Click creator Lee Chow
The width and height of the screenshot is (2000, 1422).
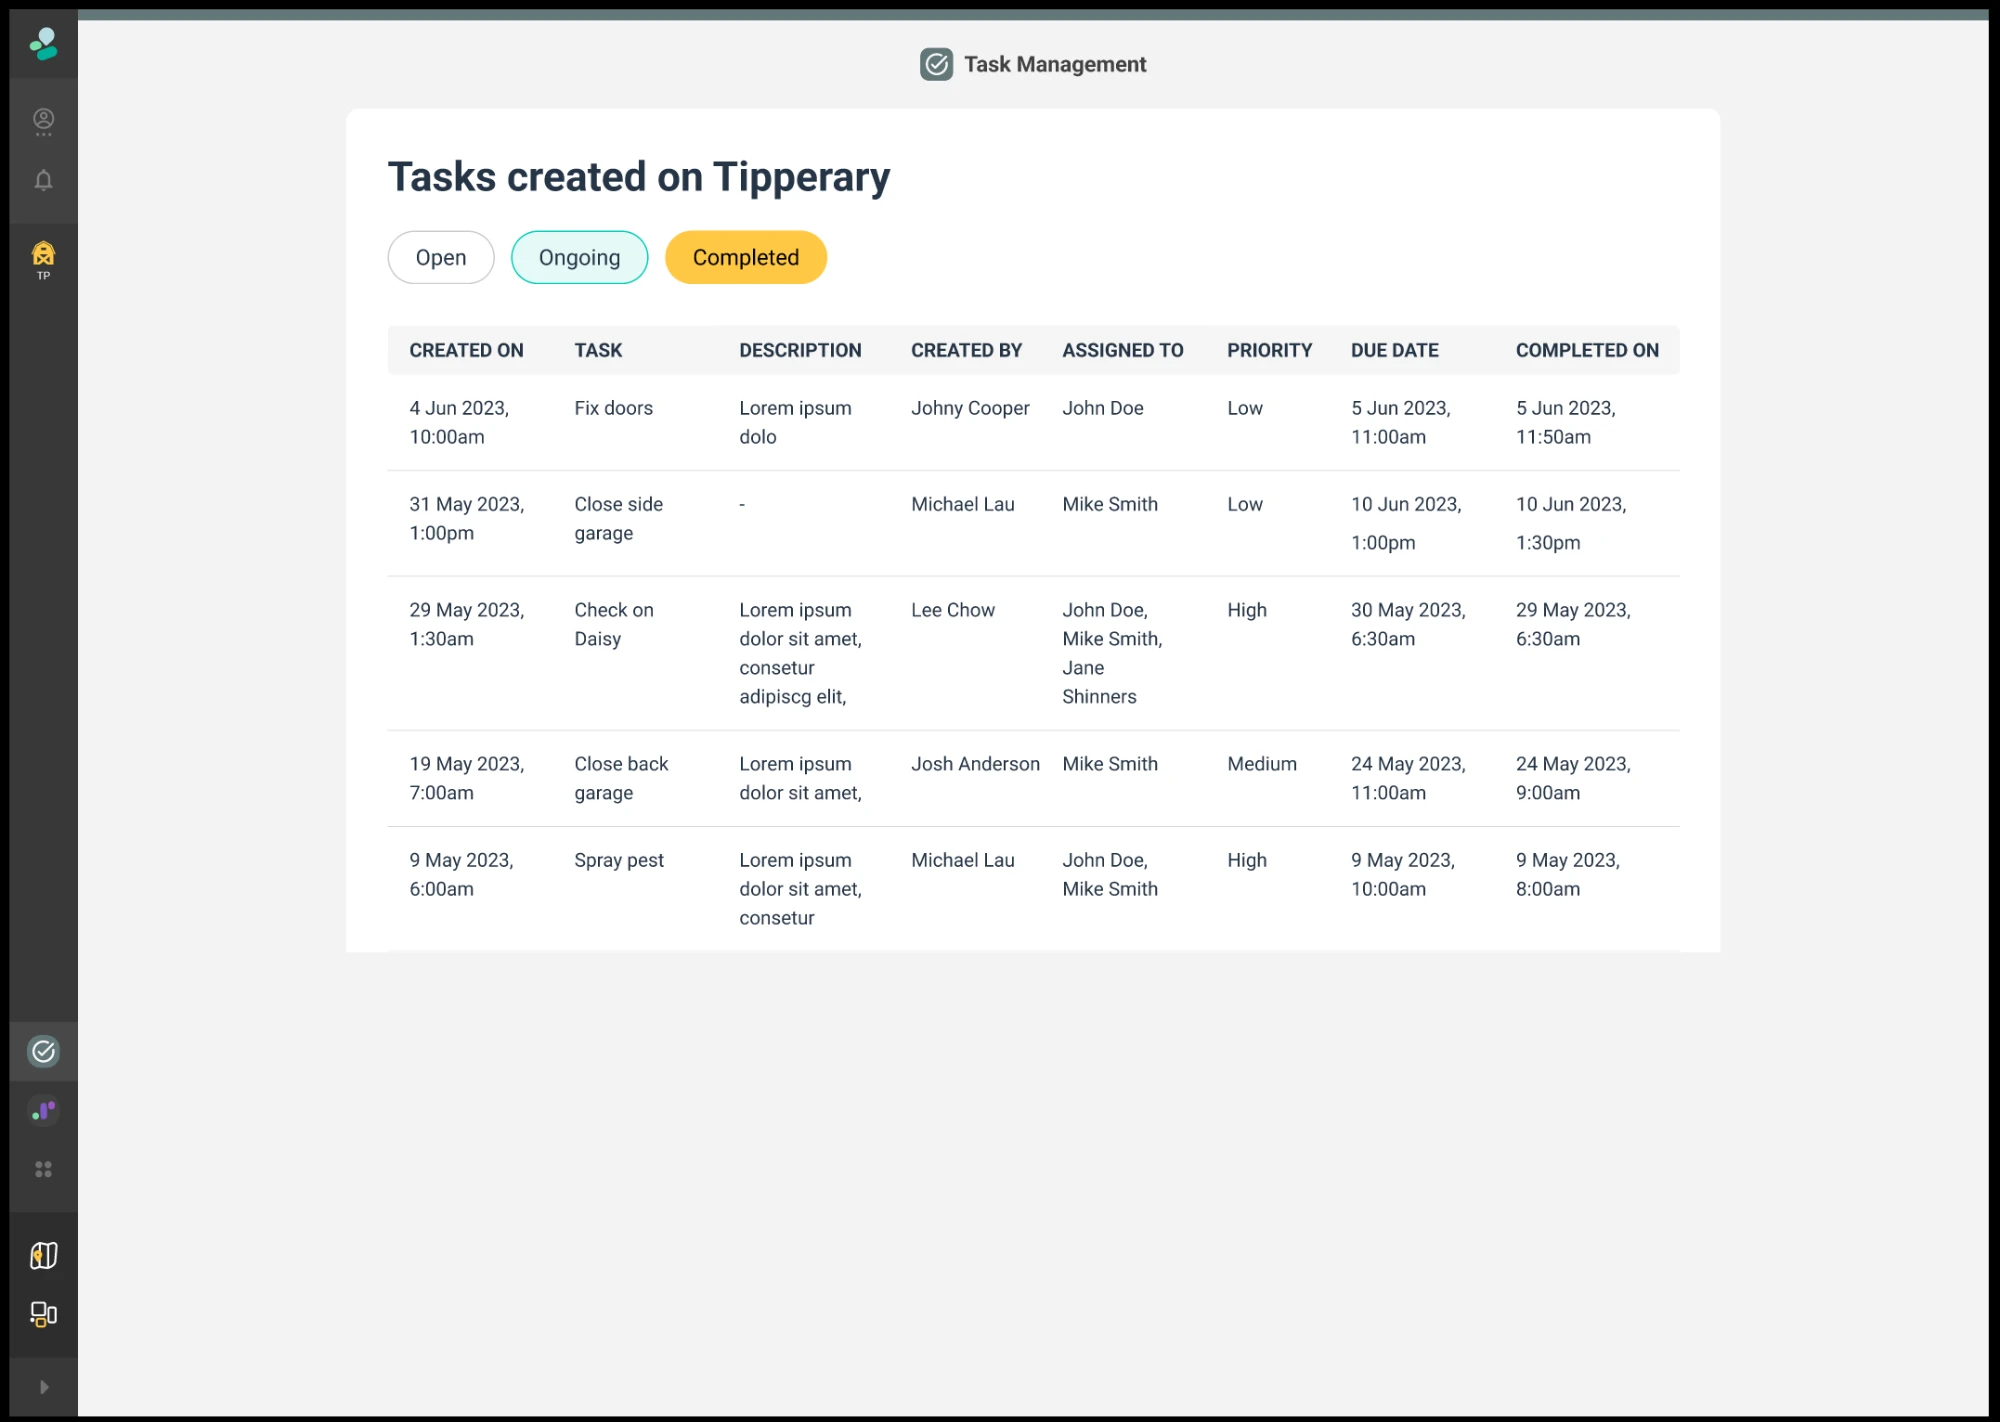[953, 610]
